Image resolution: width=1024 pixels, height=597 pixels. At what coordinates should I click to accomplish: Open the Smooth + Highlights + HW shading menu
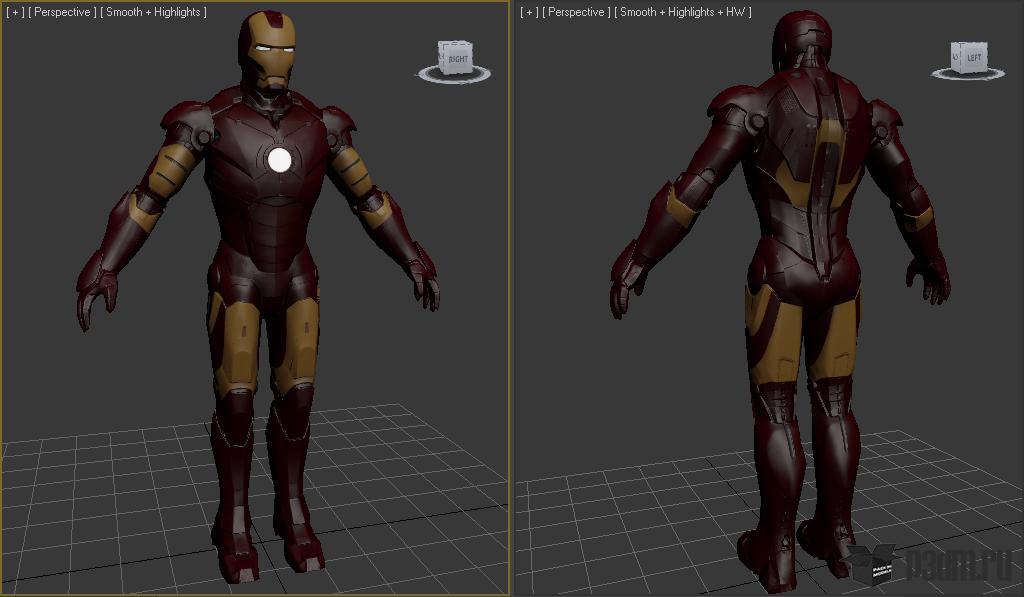pos(683,12)
